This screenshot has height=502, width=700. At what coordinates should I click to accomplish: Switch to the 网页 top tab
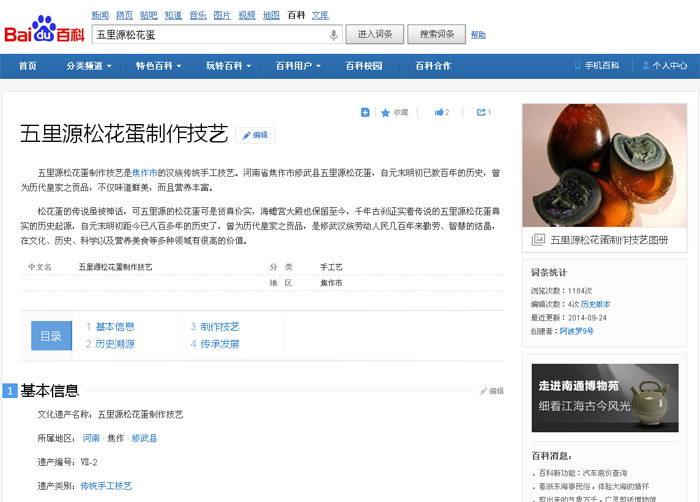point(124,16)
